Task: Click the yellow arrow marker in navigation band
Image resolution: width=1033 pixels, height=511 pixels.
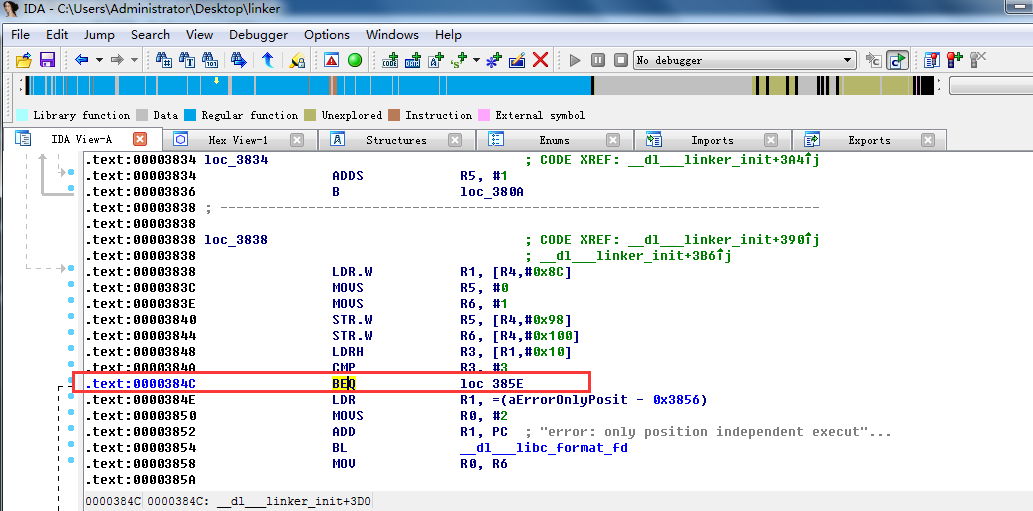Action: (216, 81)
